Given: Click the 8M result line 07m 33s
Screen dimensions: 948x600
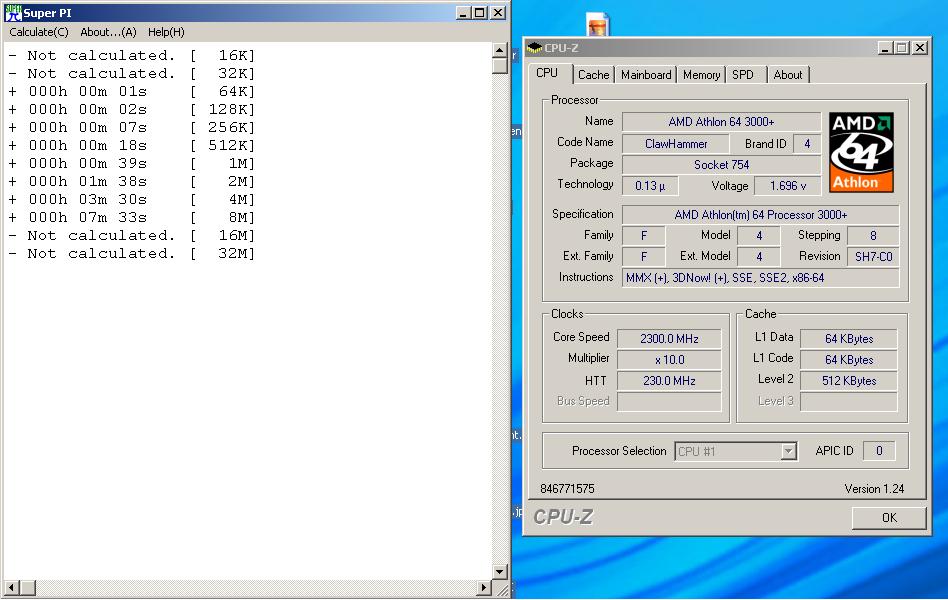Looking at the screenshot, I should 131,217.
